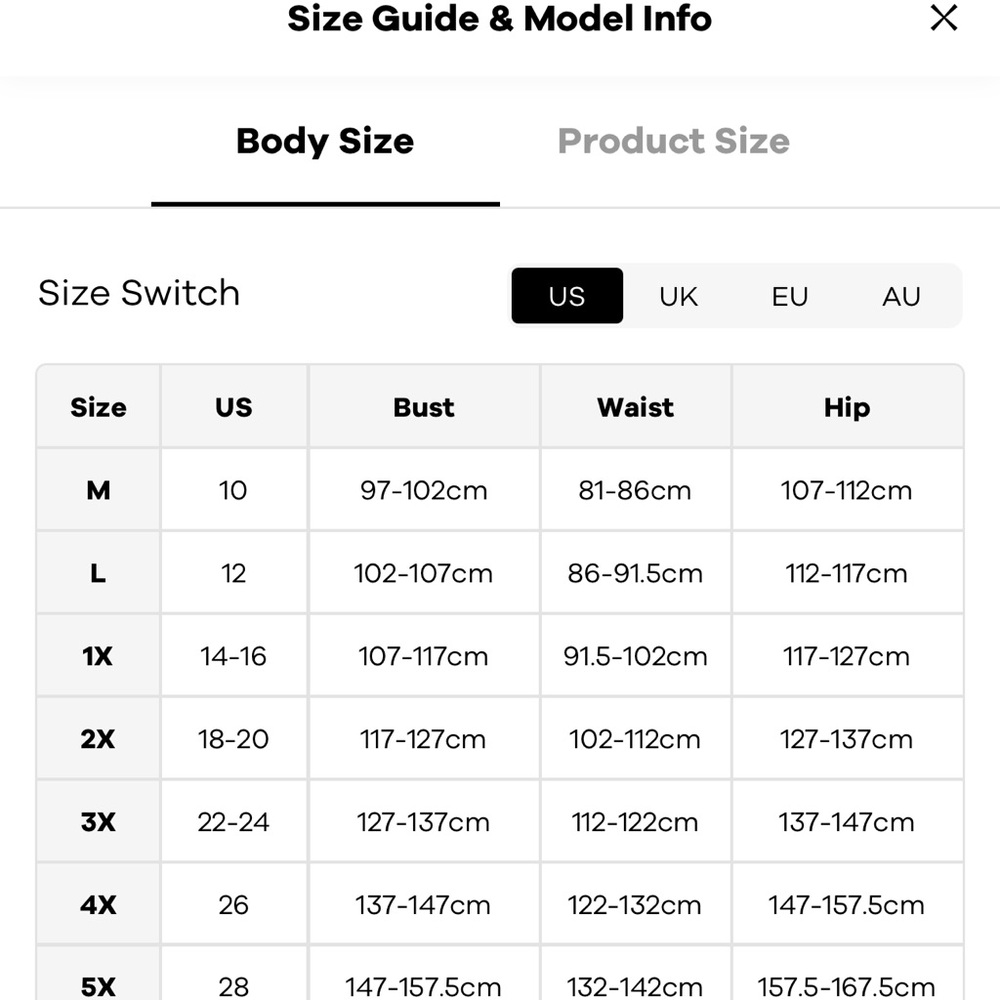Select the 4X size row label
The image size is (1000, 1000).
[98, 905]
